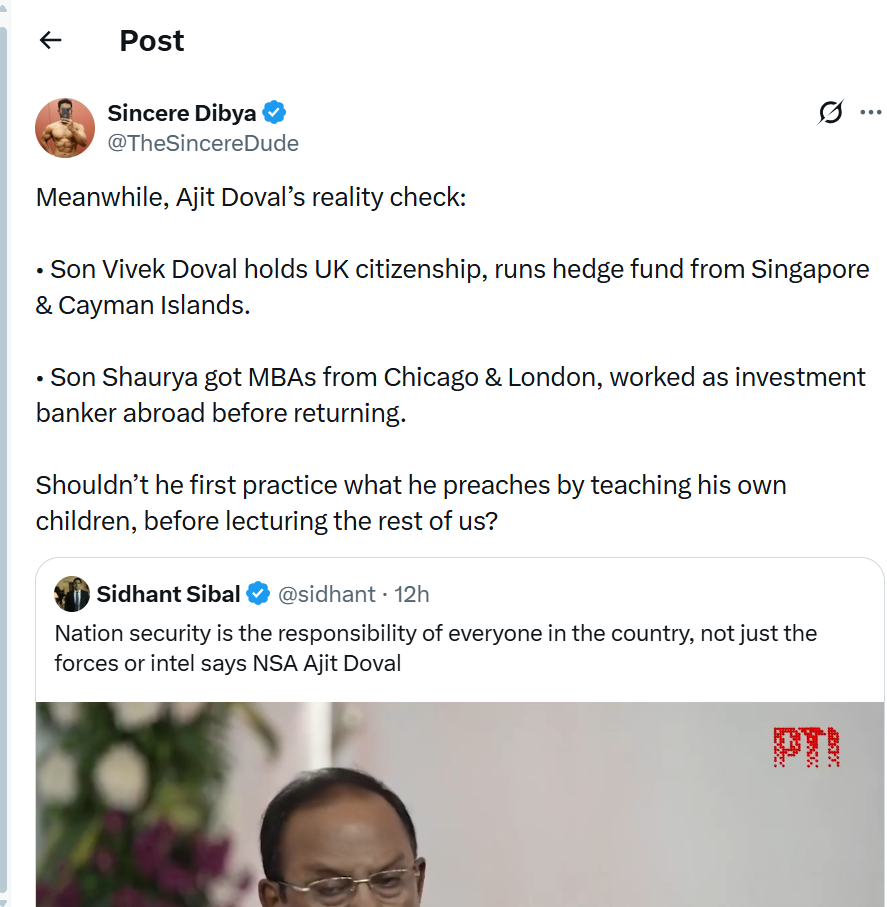The image size is (887, 907).
Task: Open Sidhant Sibal's name in quoted post
Action: [x=168, y=594]
